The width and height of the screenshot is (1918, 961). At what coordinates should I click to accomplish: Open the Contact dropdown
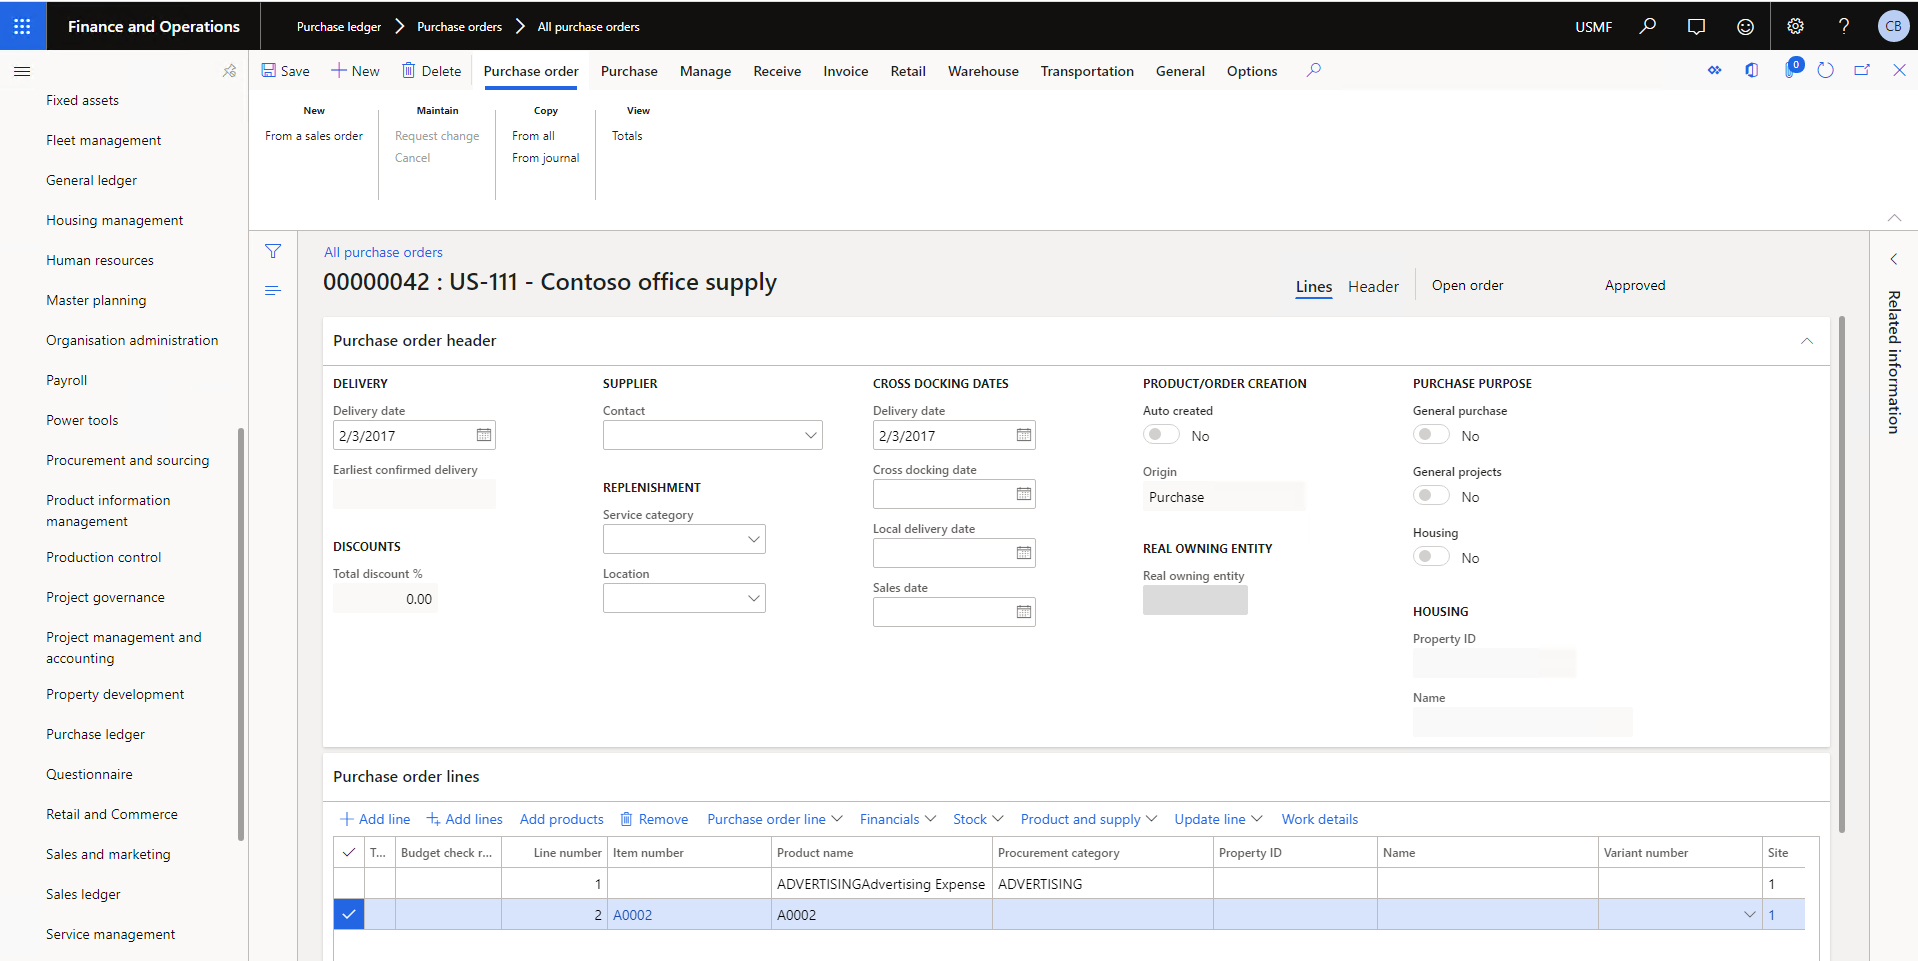(x=811, y=435)
